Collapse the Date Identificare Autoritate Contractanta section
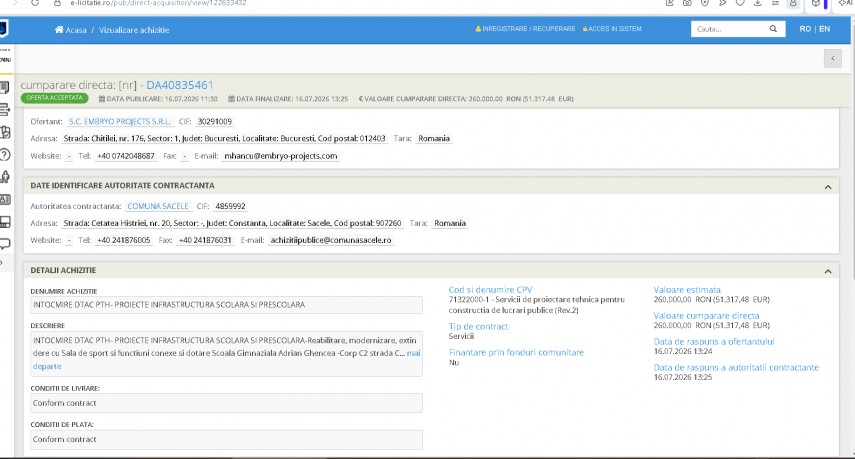This screenshot has width=855, height=459. pos(828,187)
